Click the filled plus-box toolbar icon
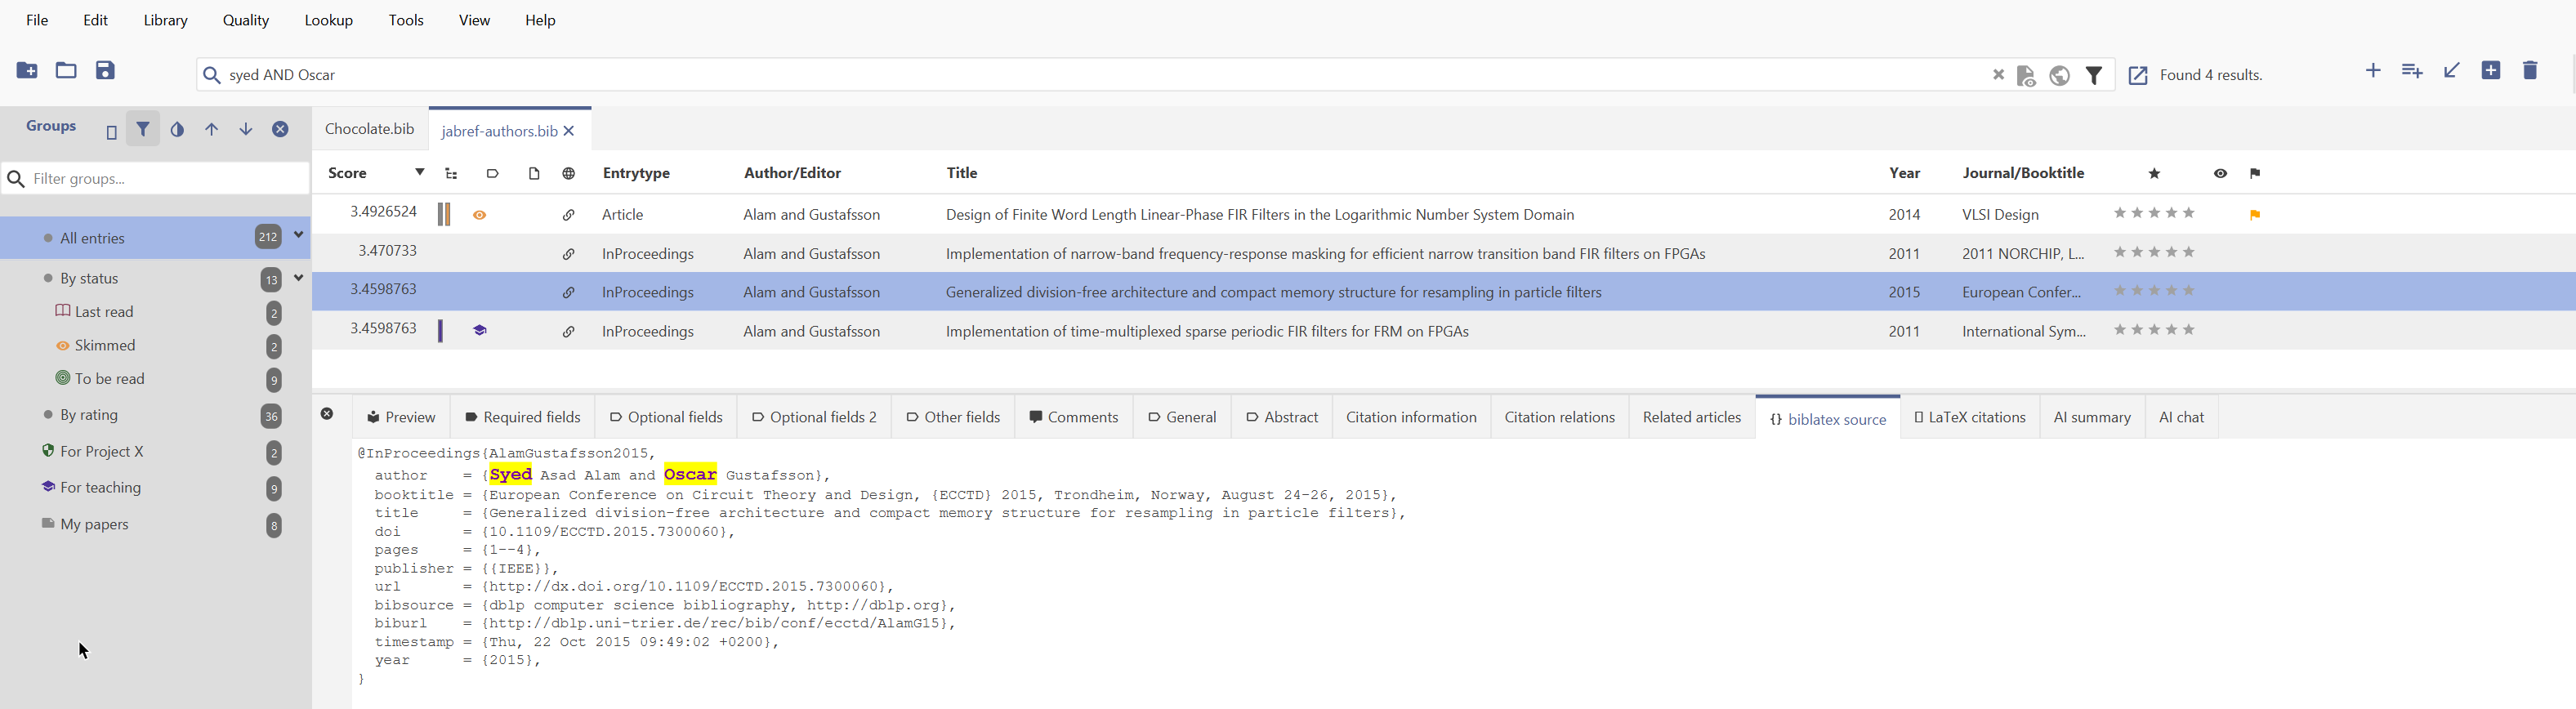This screenshot has width=2576, height=709. pyautogui.click(x=2491, y=70)
